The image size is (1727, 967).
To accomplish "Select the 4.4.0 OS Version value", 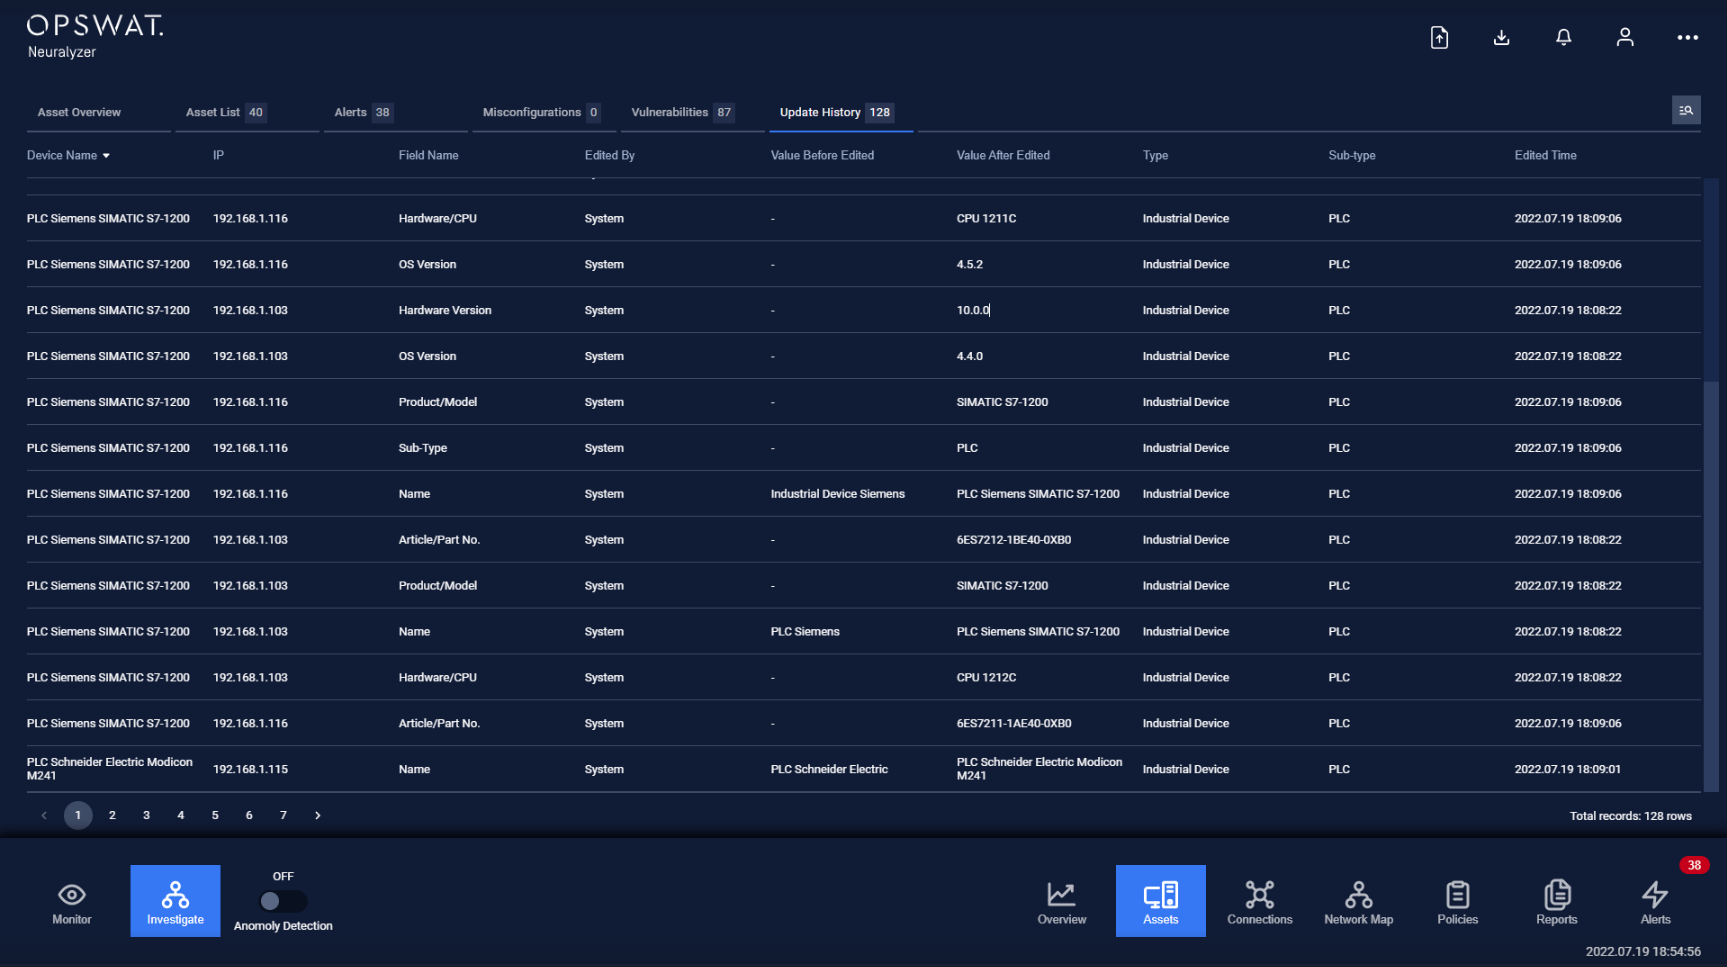I will pos(969,356).
